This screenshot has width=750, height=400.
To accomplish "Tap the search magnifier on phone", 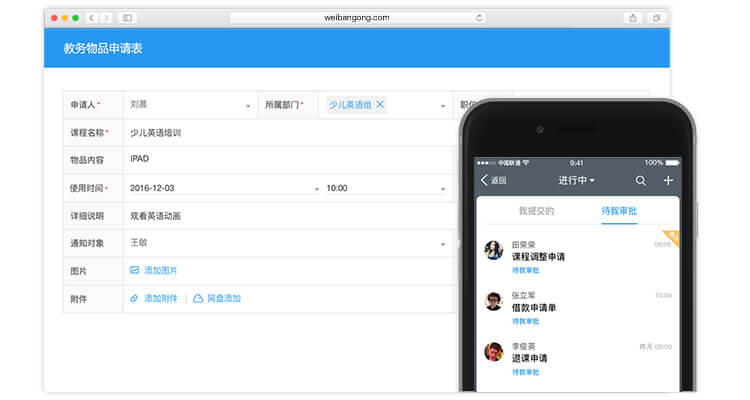I will [641, 180].
